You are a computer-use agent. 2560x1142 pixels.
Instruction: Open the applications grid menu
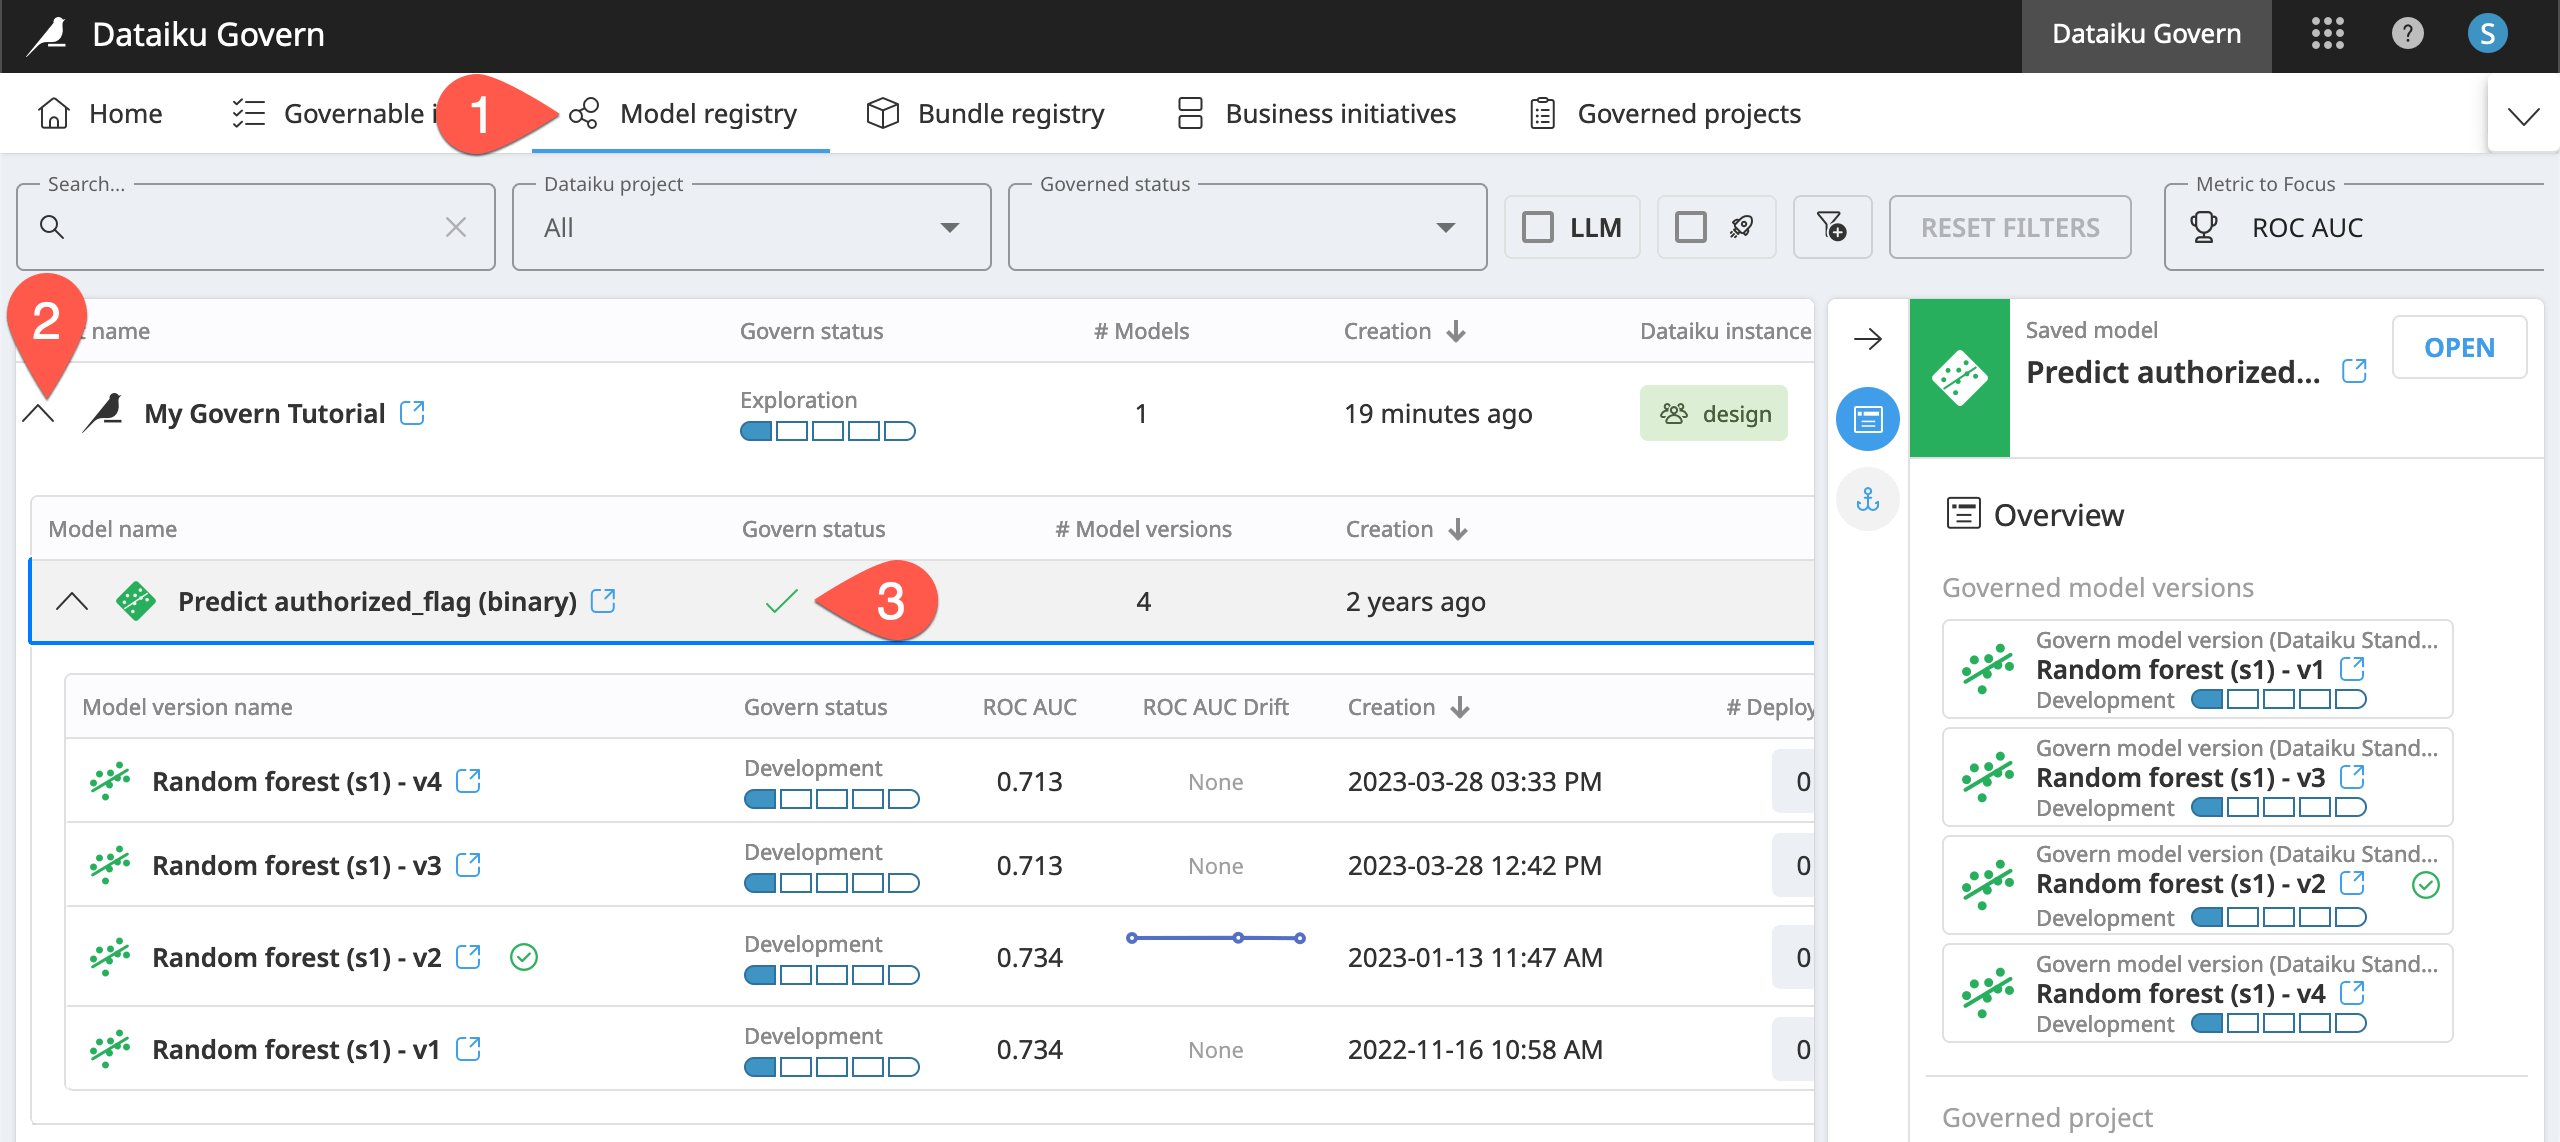2327,34
